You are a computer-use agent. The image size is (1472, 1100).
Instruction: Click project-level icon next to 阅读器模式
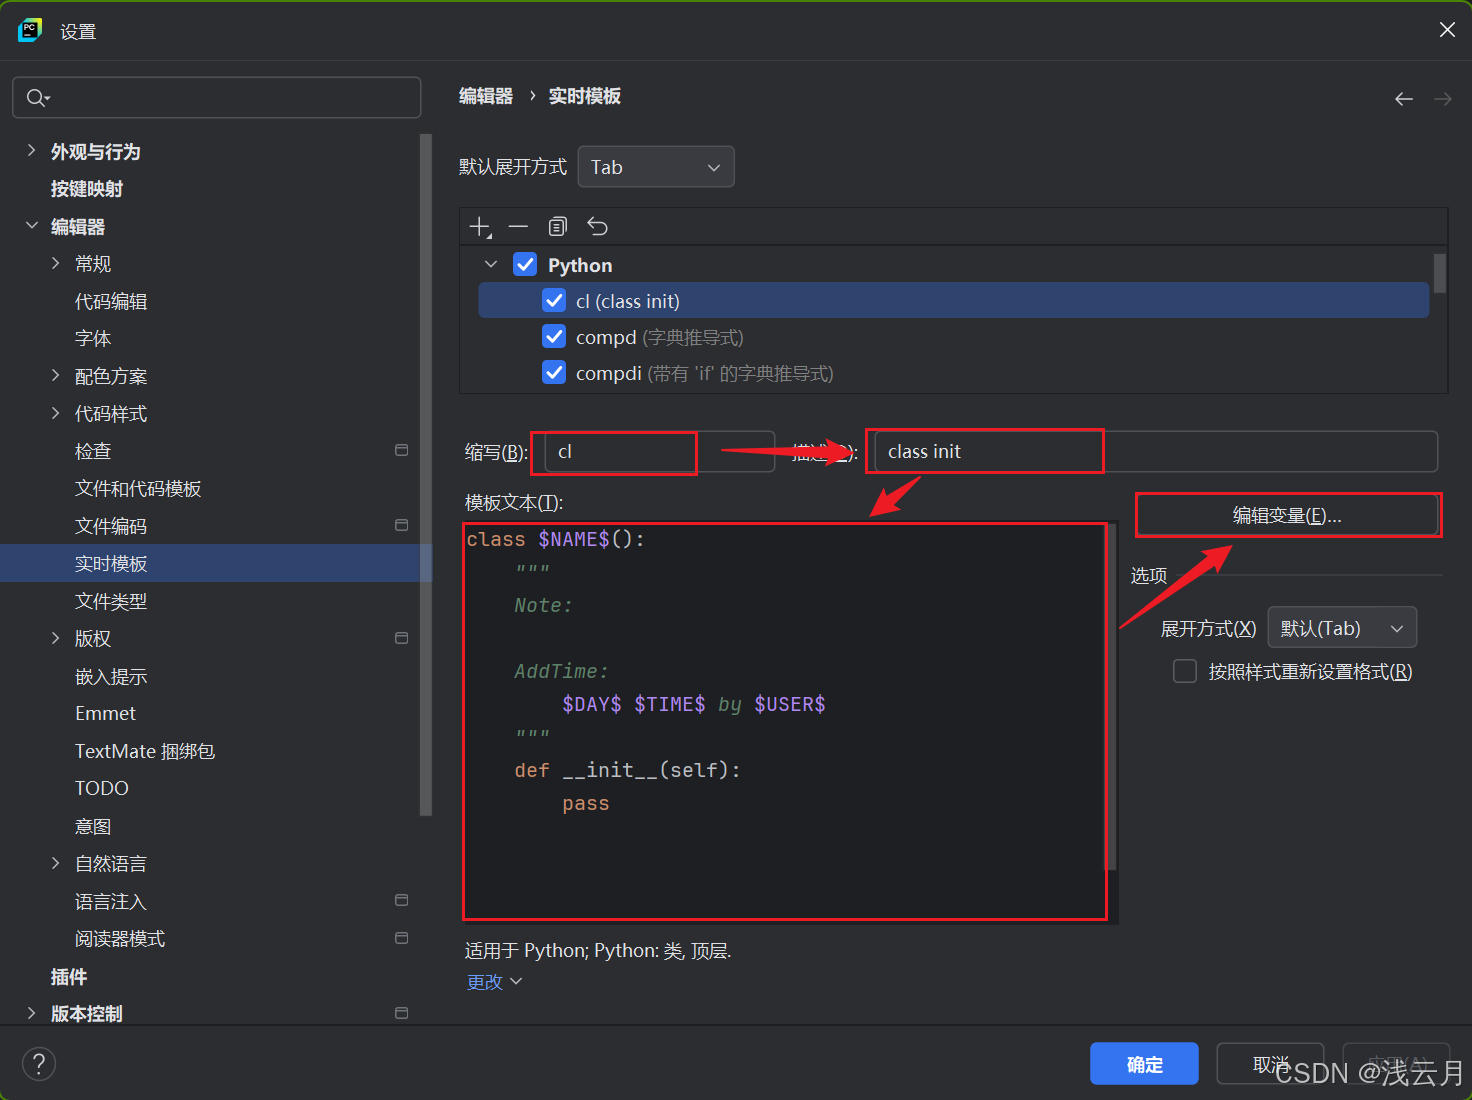[402, 938]
